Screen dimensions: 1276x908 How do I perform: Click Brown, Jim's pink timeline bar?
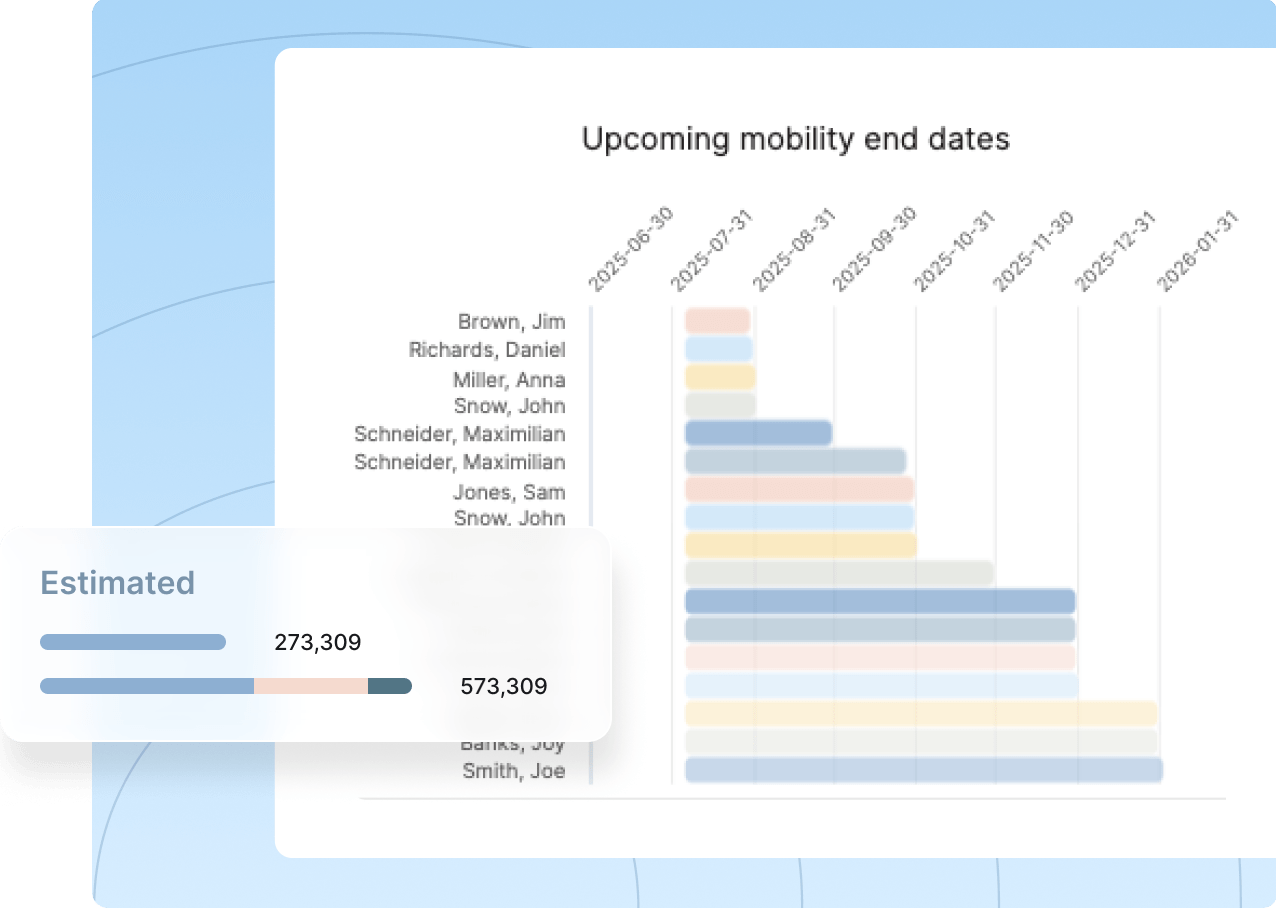(717, 321)
